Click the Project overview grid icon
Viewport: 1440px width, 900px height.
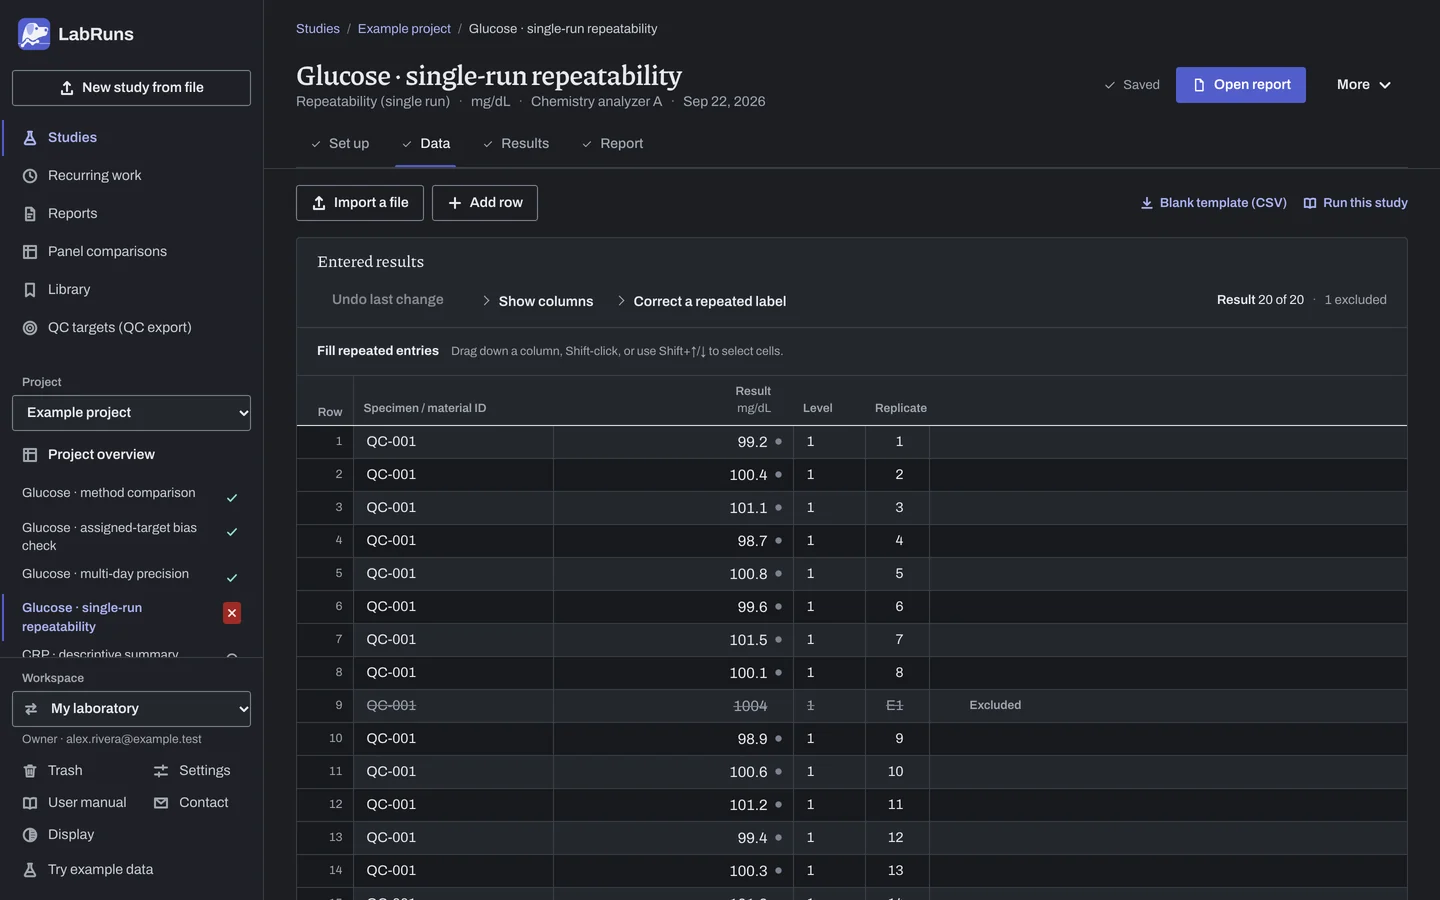click(x=30, y=455)
